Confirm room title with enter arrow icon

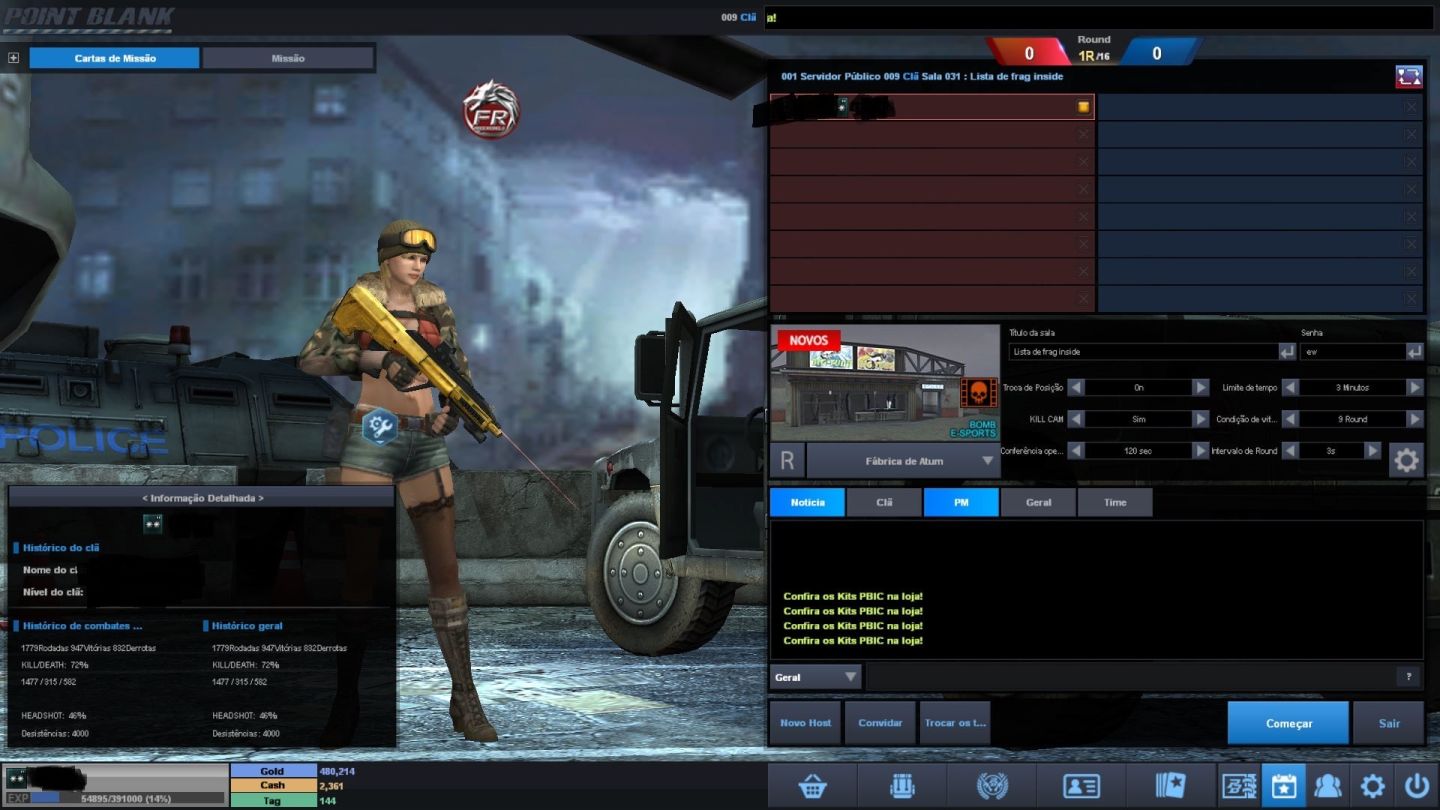coord(1287,352)
